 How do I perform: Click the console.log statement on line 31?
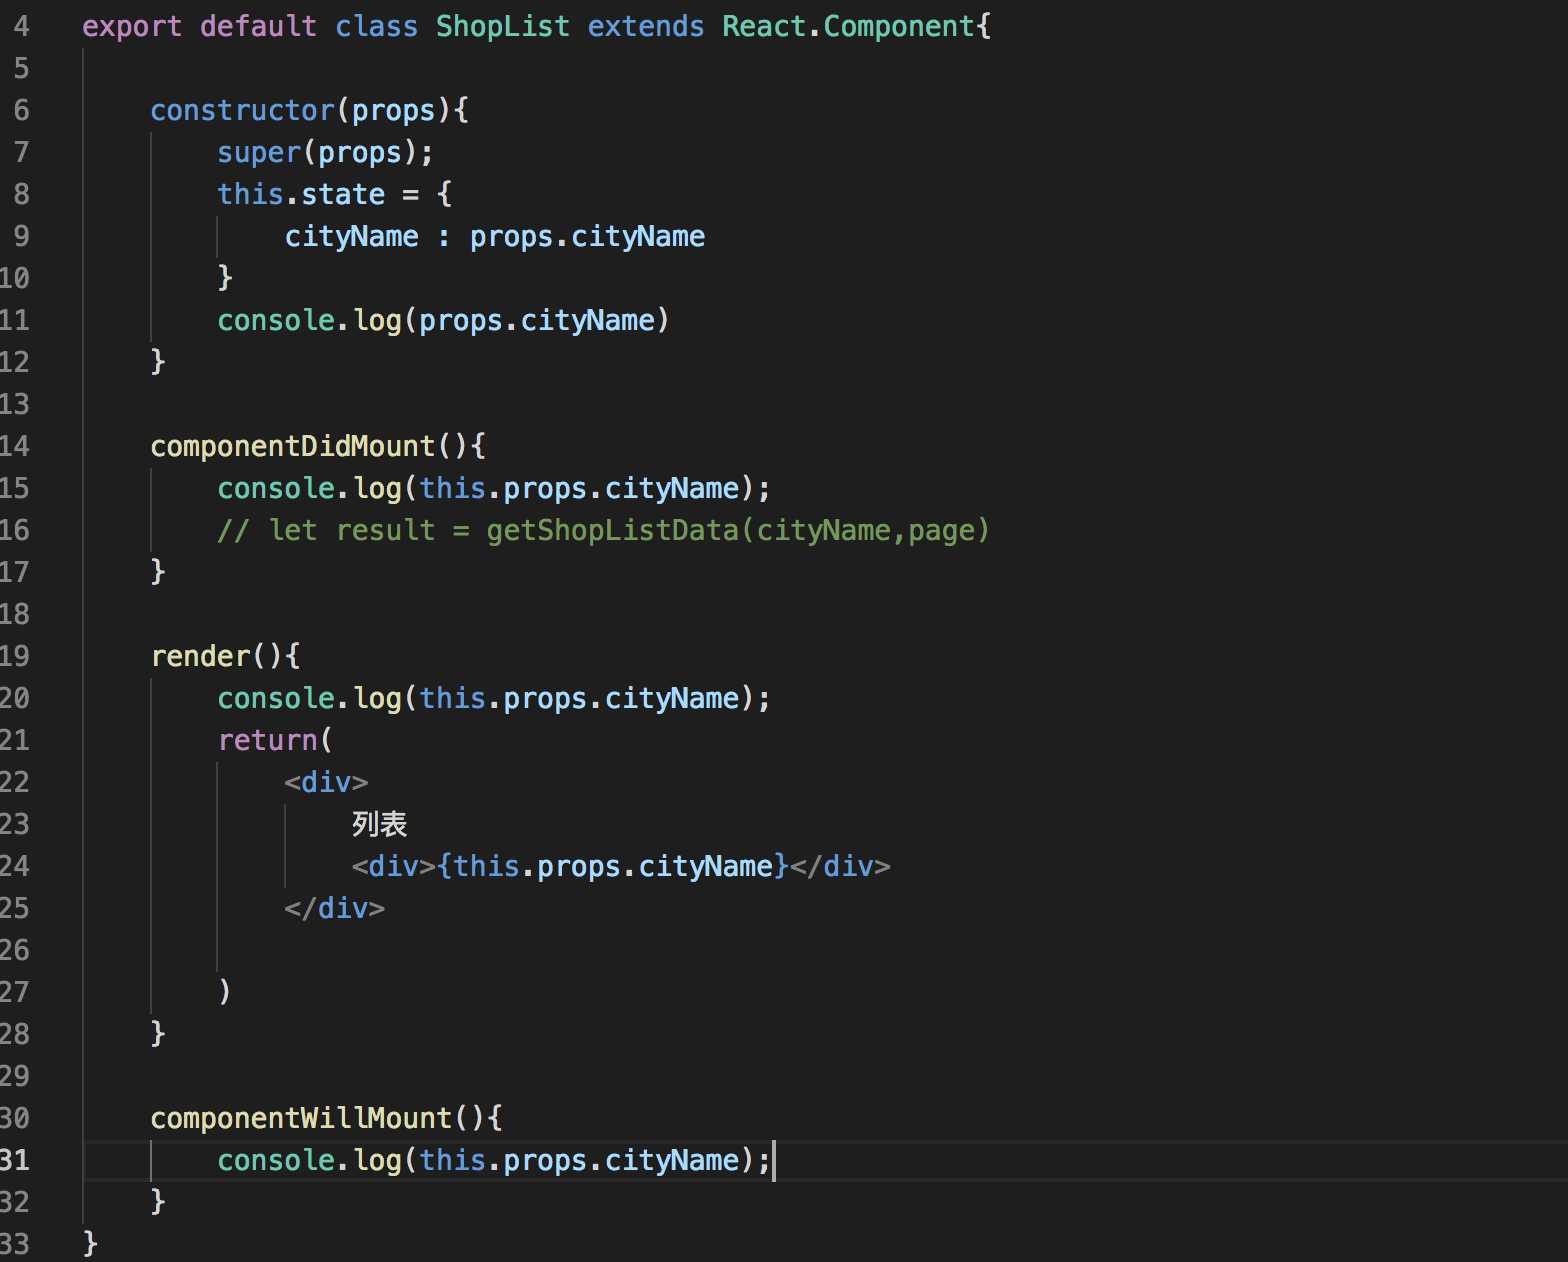[494, 1160]
